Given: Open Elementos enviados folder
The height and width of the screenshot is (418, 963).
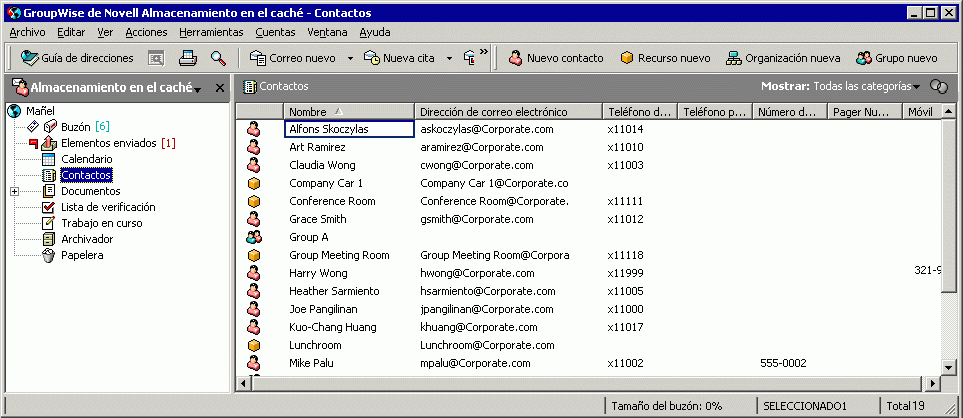Looking at the screenshot, I should 108,143.
